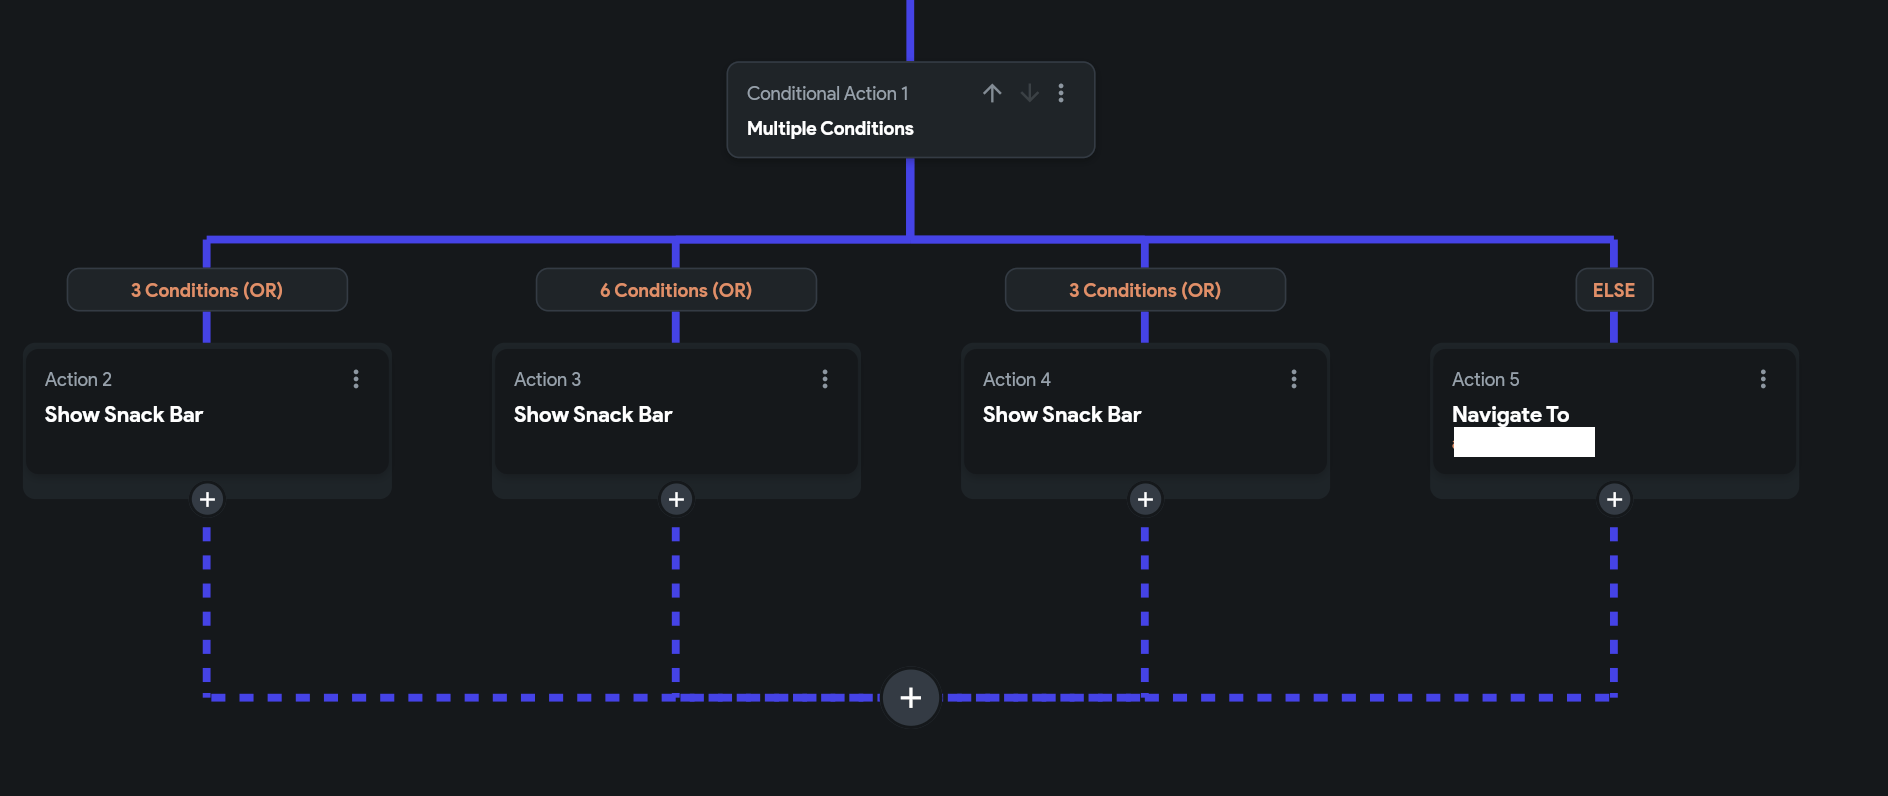
Task: Add an action below Action 5
Action: pos(1614,499)
